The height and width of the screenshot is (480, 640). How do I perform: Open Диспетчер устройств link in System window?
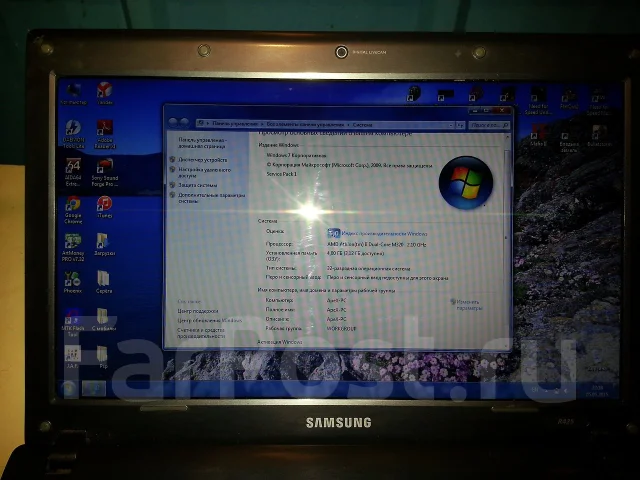click(202, 160)
